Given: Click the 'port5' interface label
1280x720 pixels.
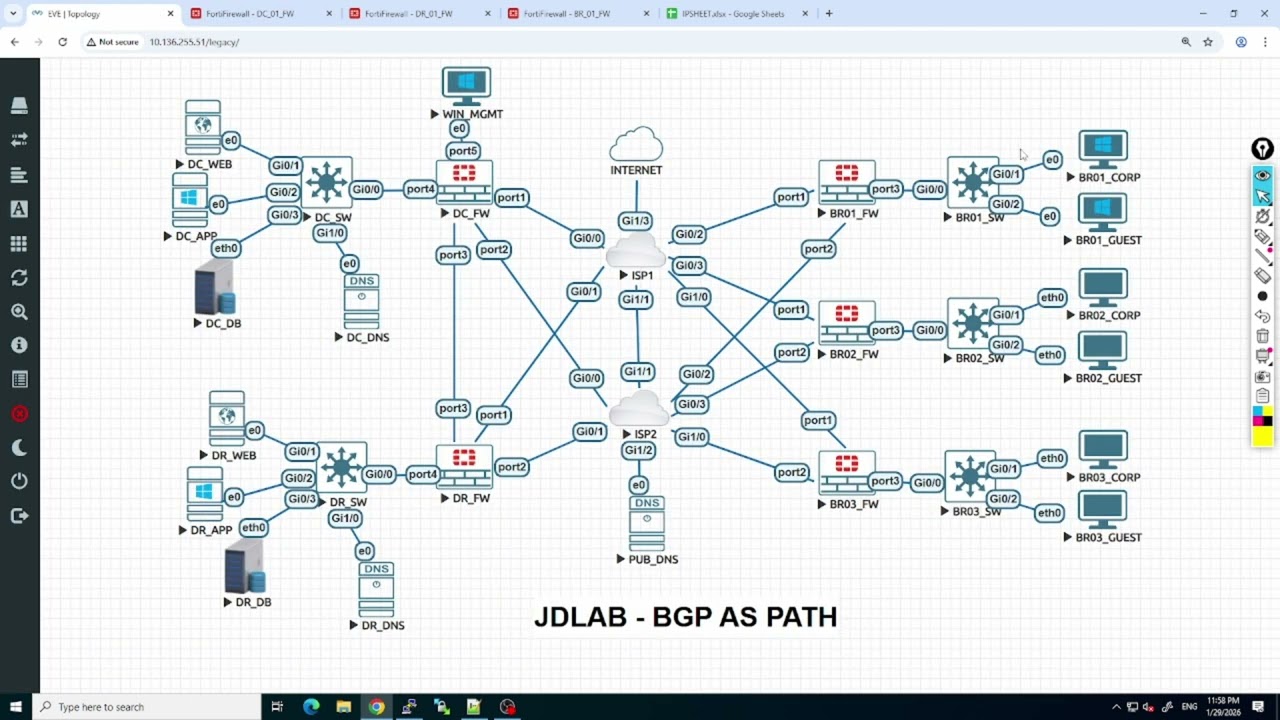Looking at the screenshot, I should (x=463, y=151).
